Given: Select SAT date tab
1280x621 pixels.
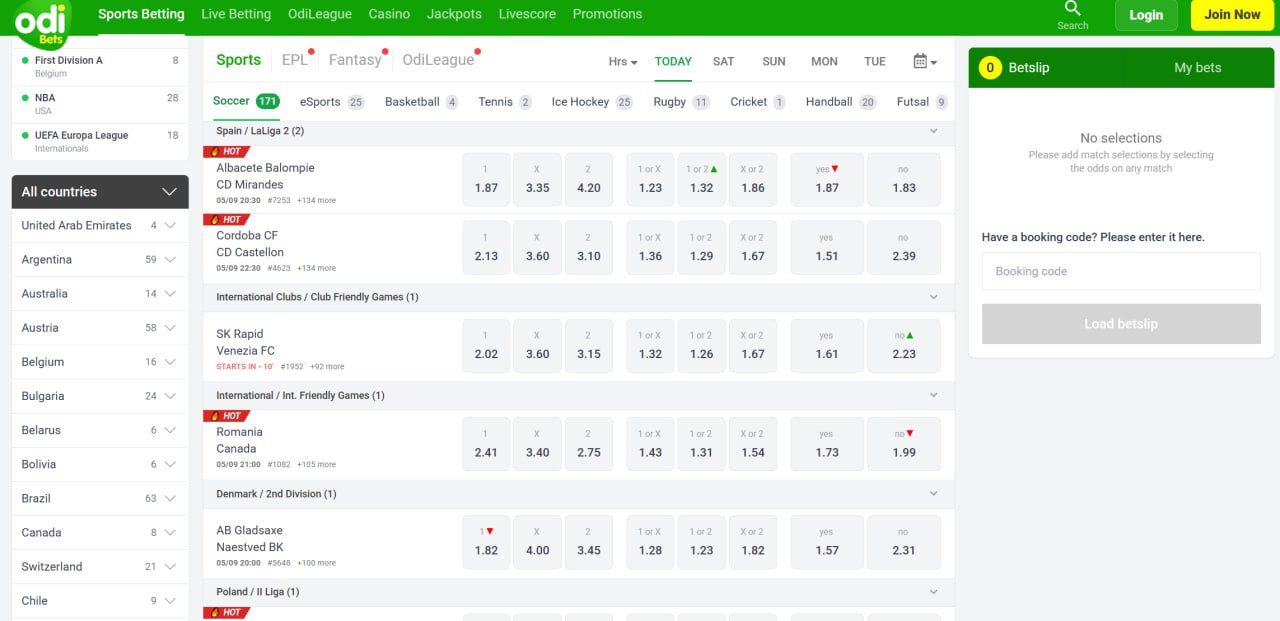Looking at the screenshot, I should click(724, 61).
